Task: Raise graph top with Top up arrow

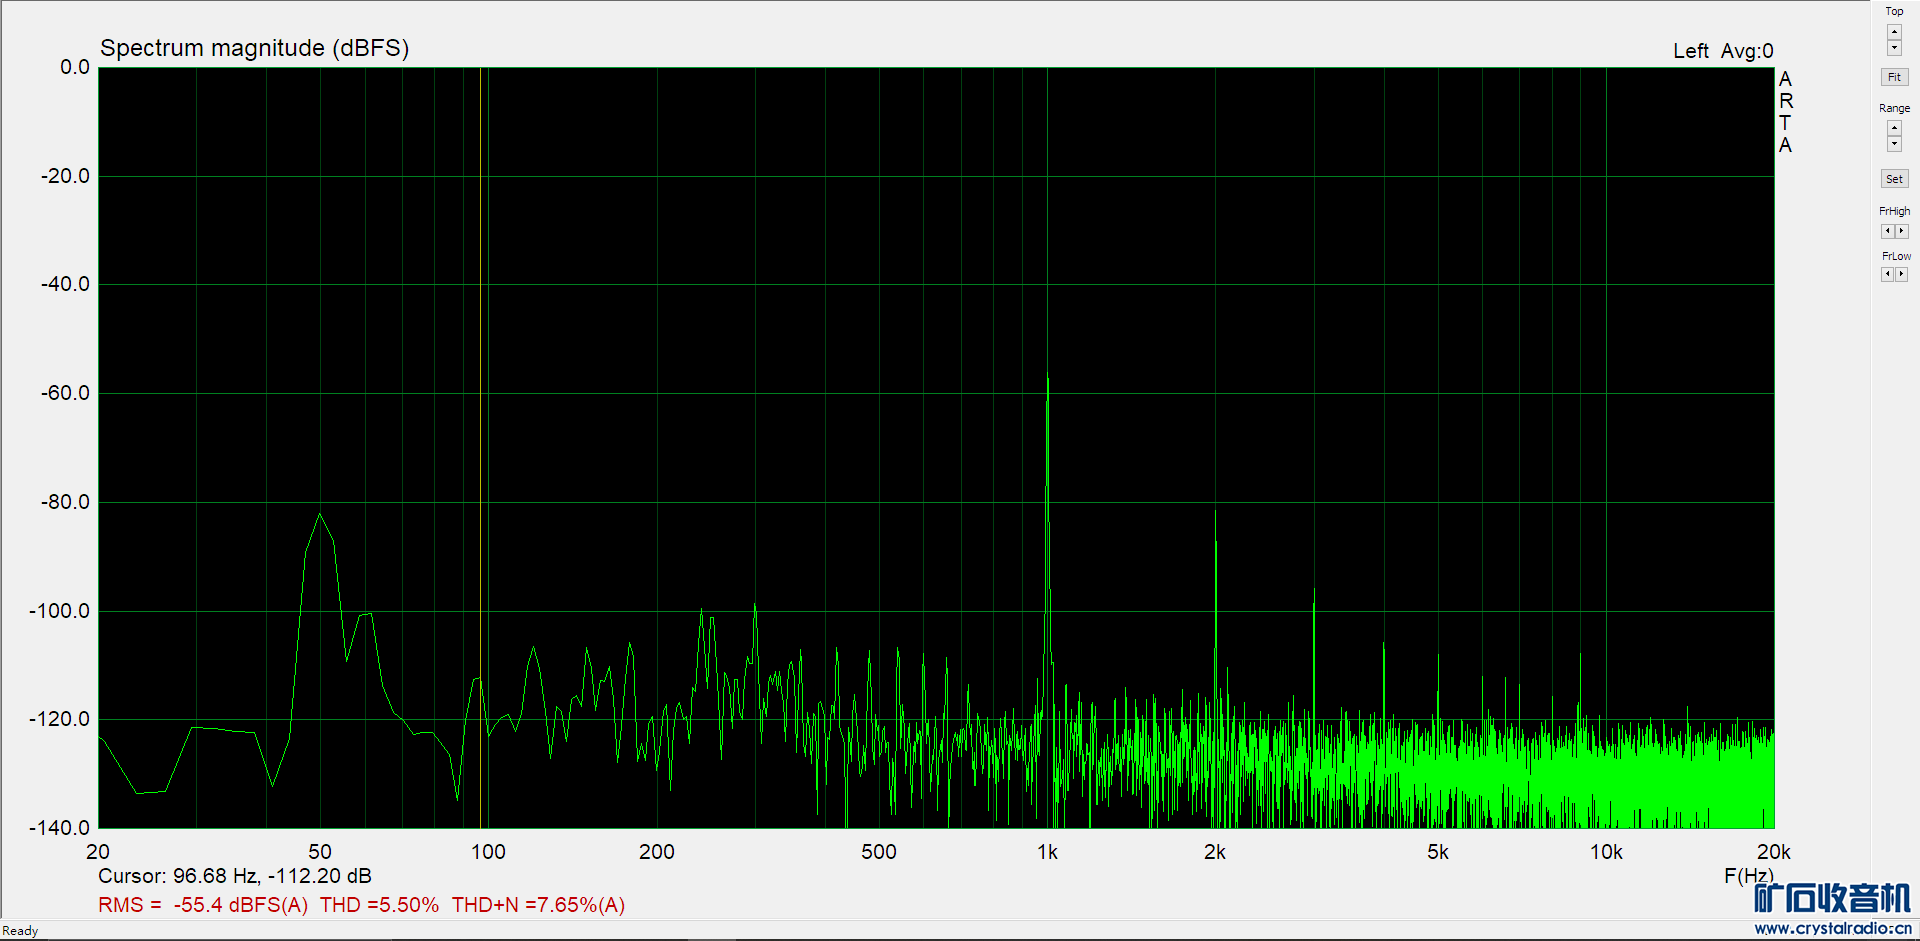Action: [1894, 32]
